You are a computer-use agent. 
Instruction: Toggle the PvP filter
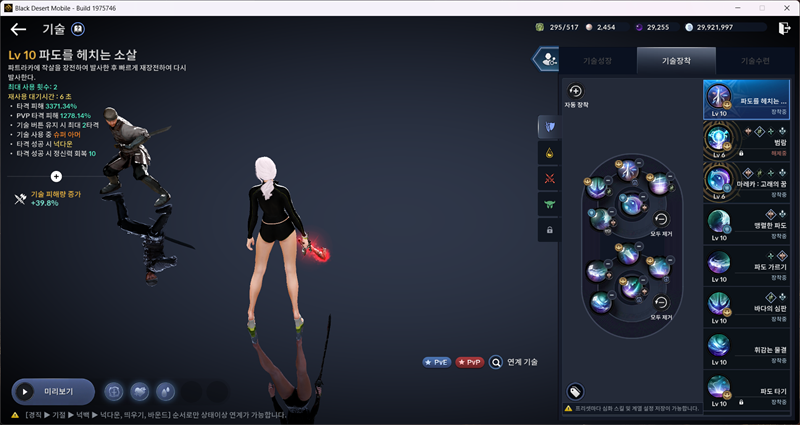[x=469, y=362]
